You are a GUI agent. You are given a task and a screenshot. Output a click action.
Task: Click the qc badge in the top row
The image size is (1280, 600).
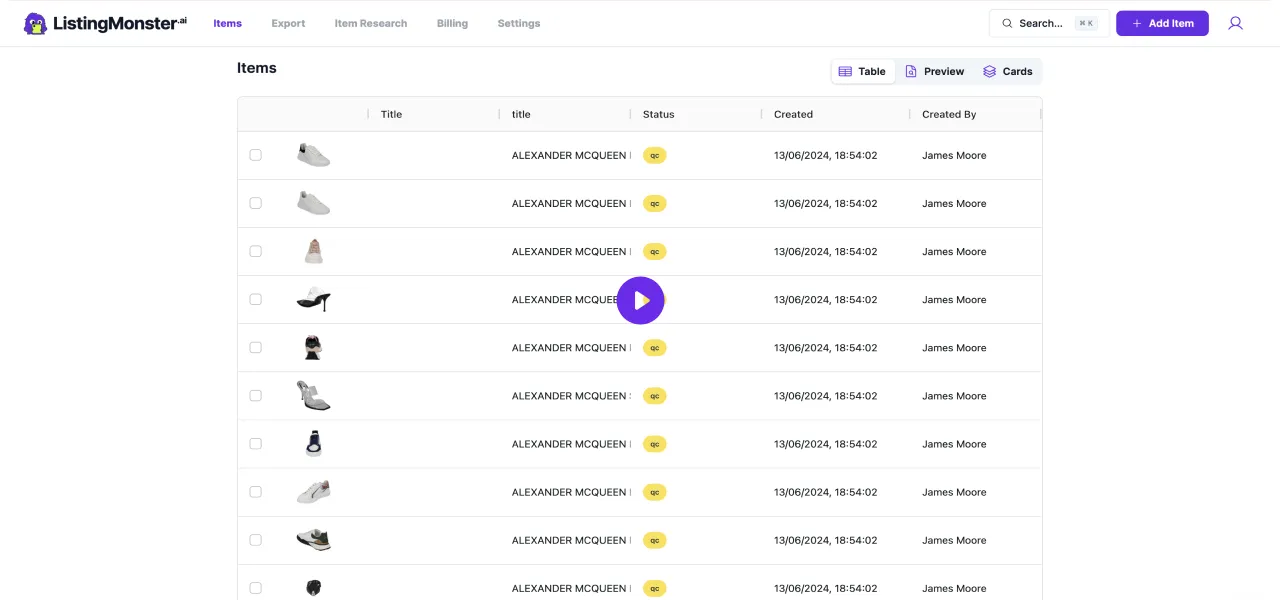(x=654, y=155)
